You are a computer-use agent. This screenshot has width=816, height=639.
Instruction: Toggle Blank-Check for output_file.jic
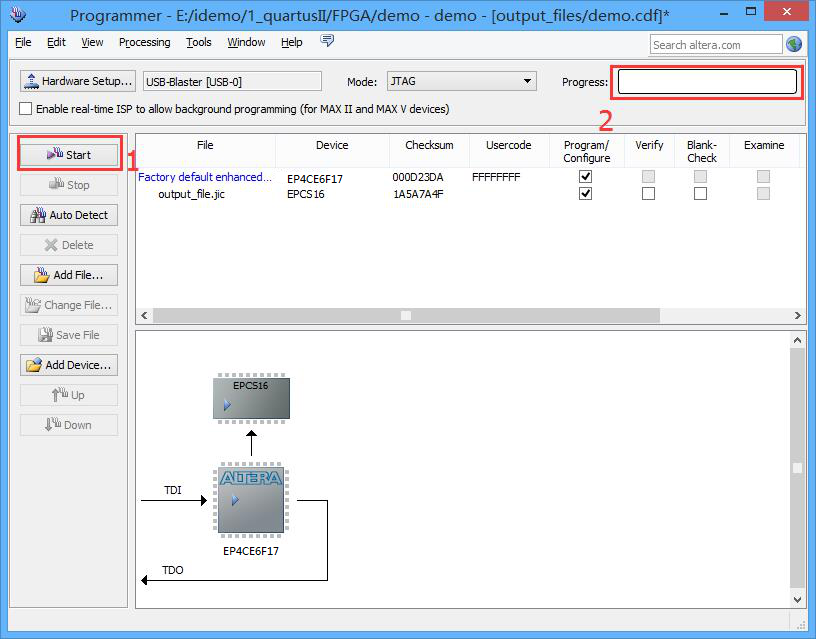700,194
